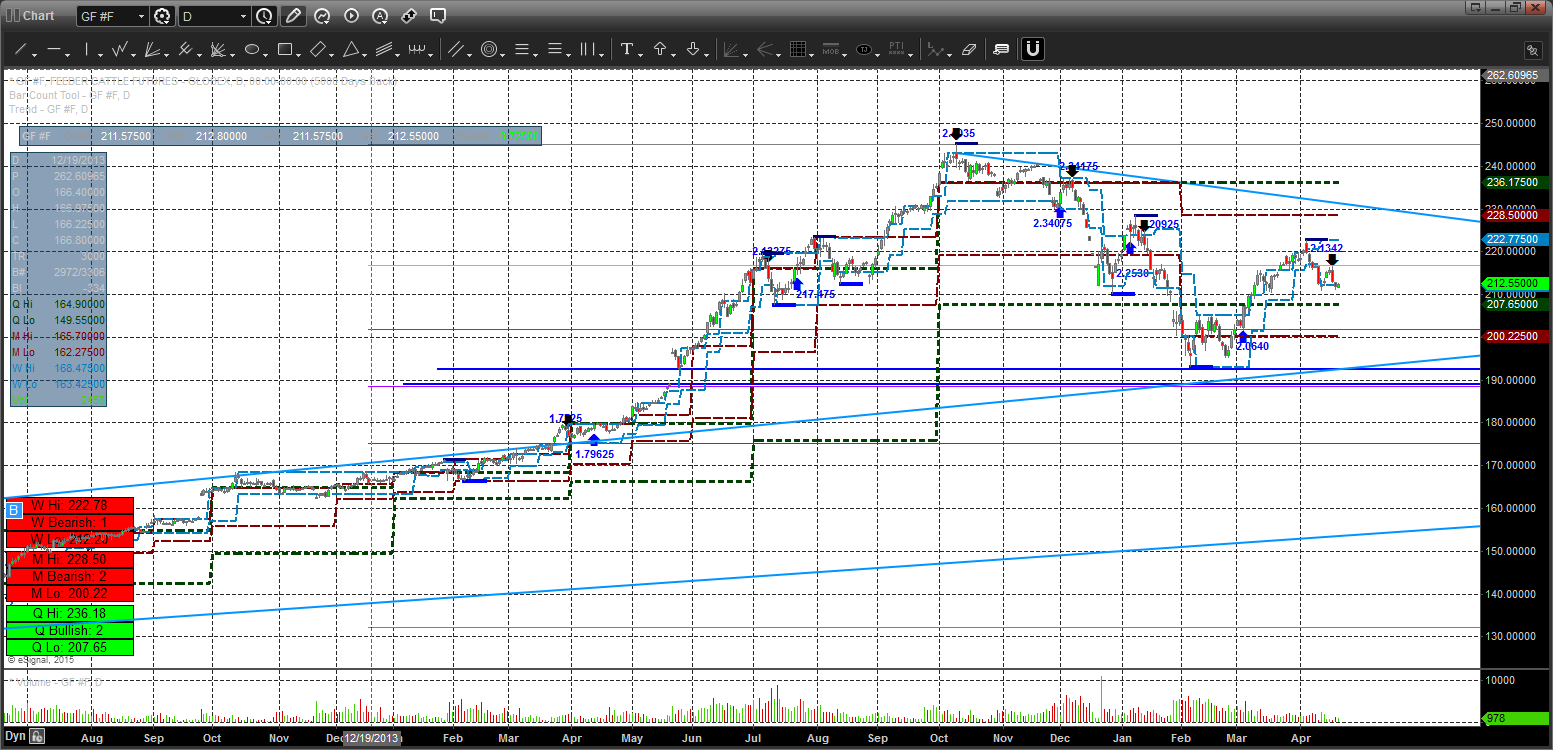The width and height of the screenshot is (1553, 750).
Task: Select the eraser tool in toolbar
Action: (968, 49)
